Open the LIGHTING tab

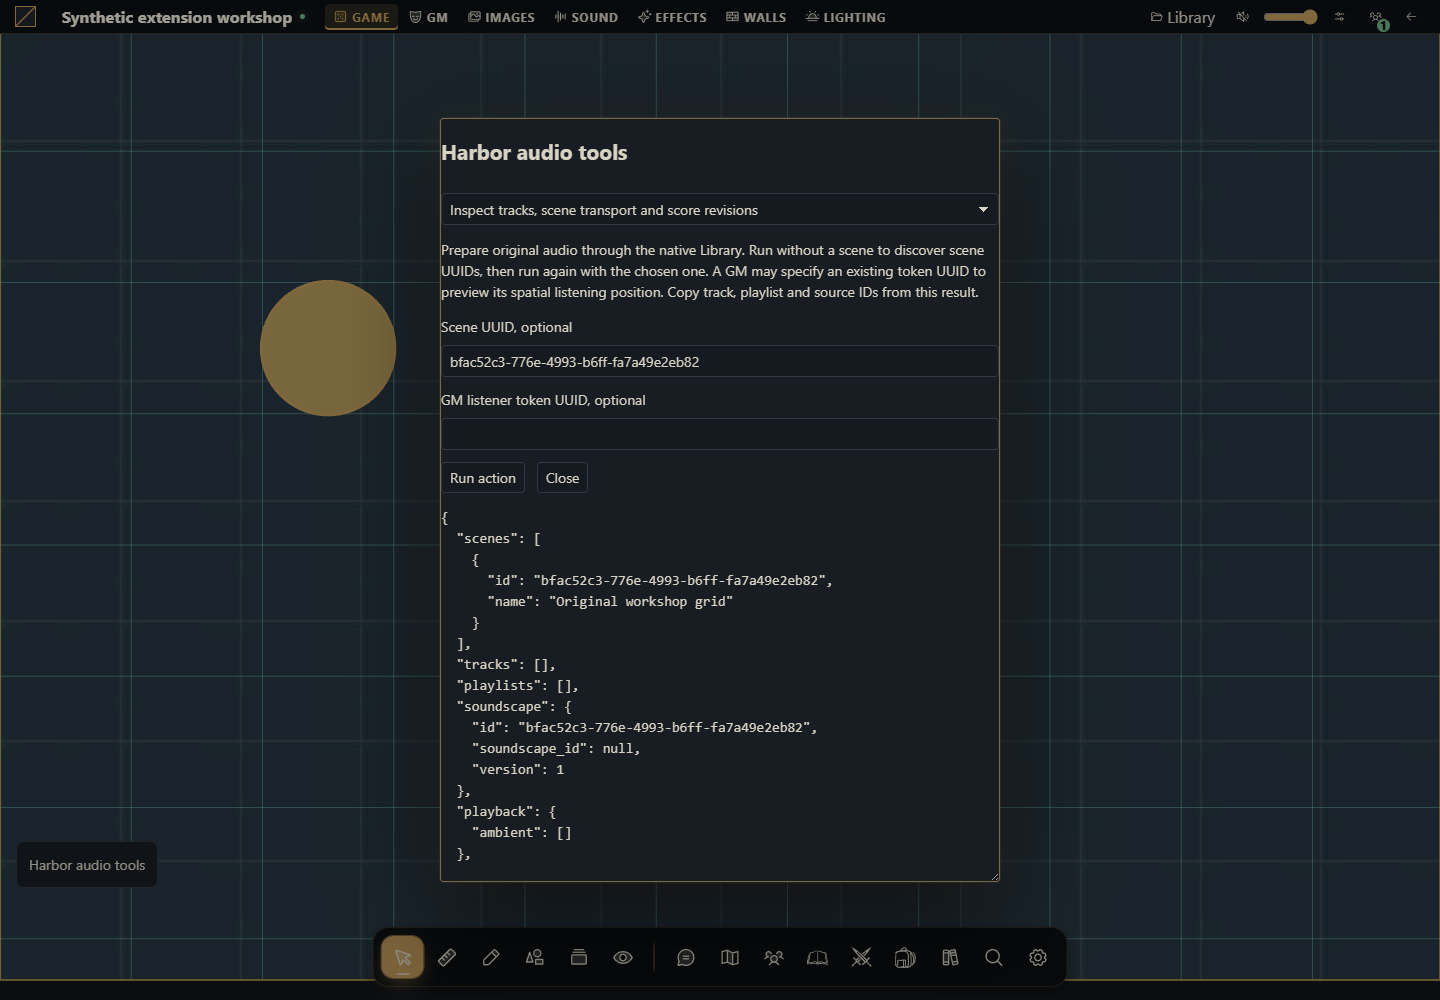pyautogui.click(x=846, y=17)
